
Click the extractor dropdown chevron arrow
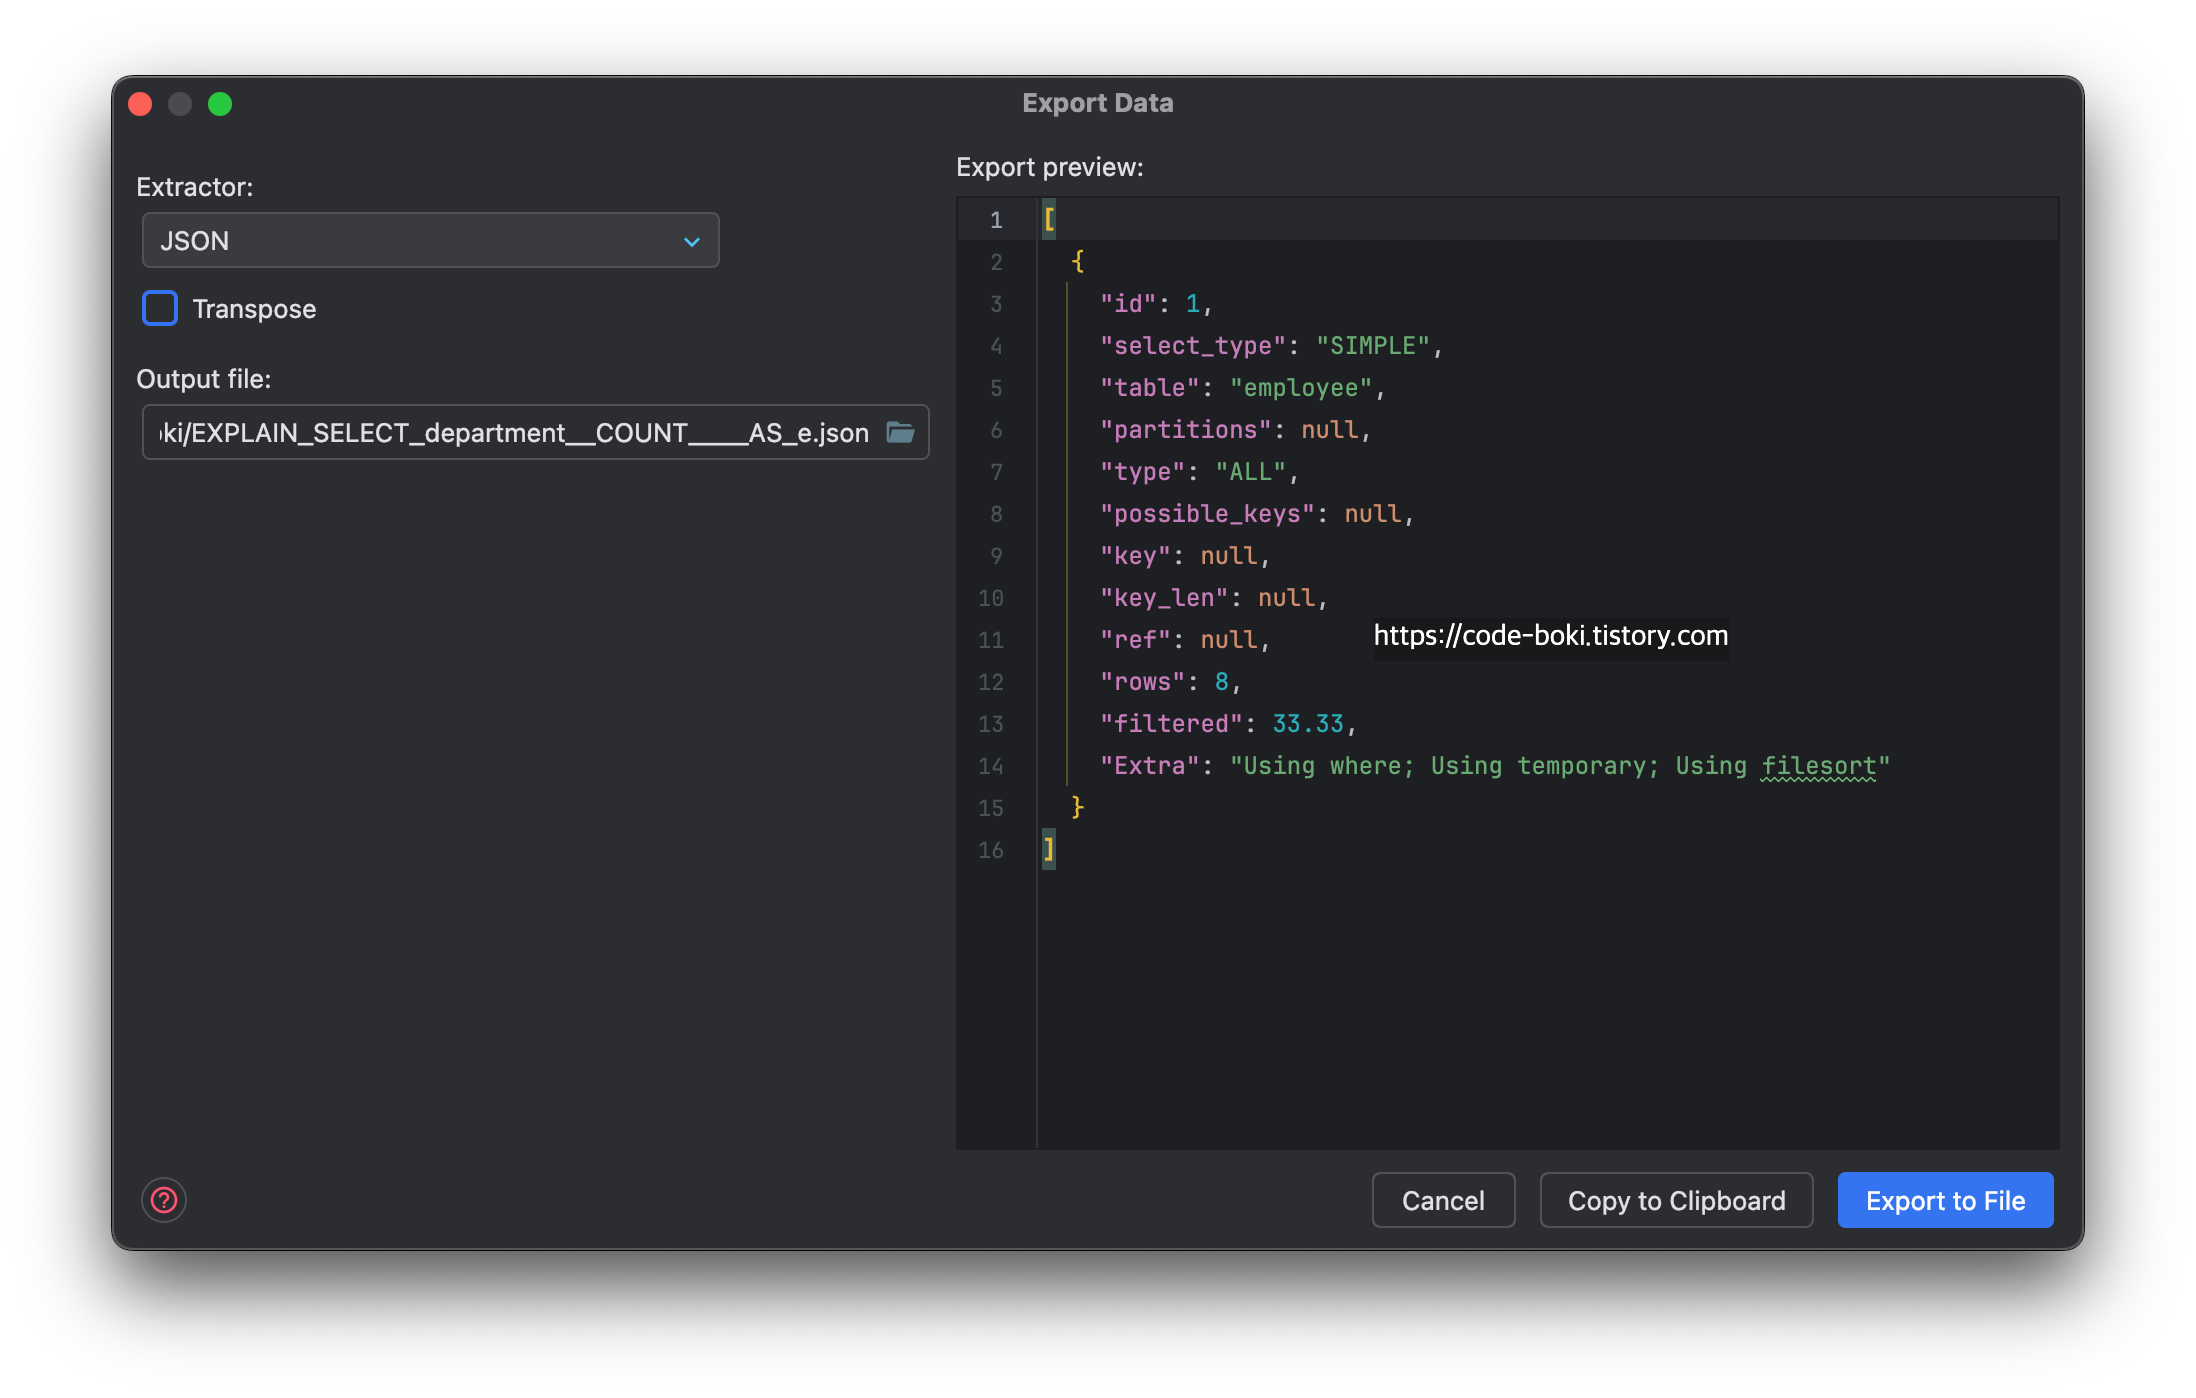[x=691, y=241]
